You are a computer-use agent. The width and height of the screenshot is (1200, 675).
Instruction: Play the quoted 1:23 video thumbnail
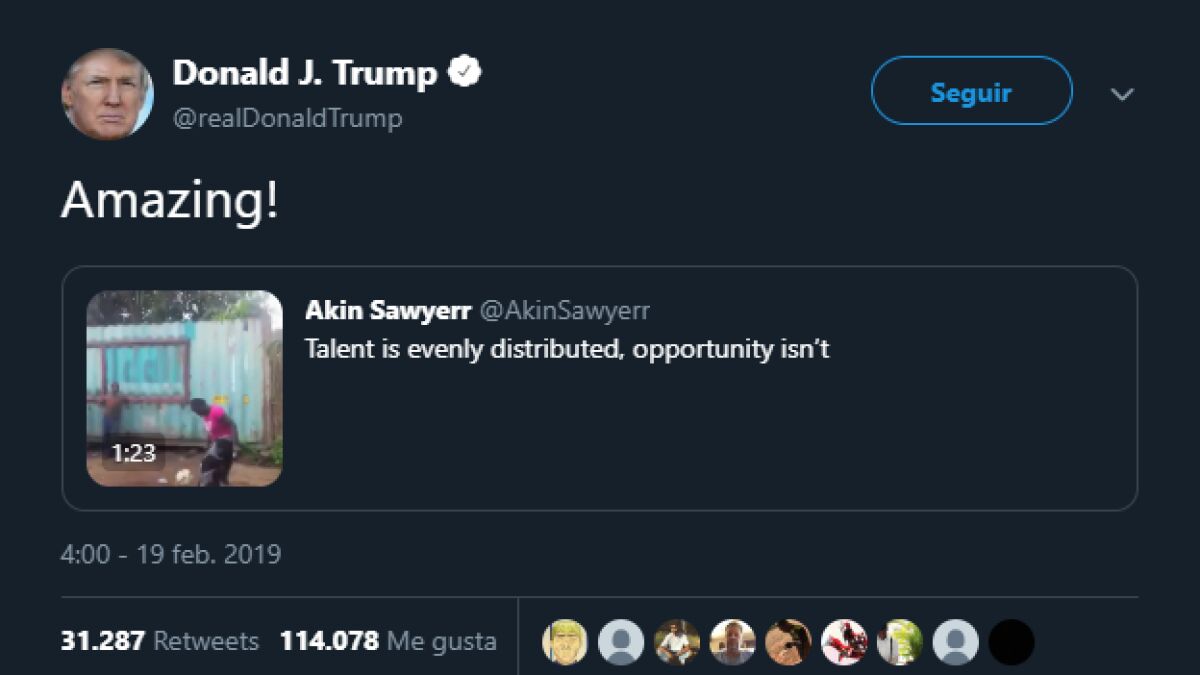pyautogui.click(x=184, y=388)
